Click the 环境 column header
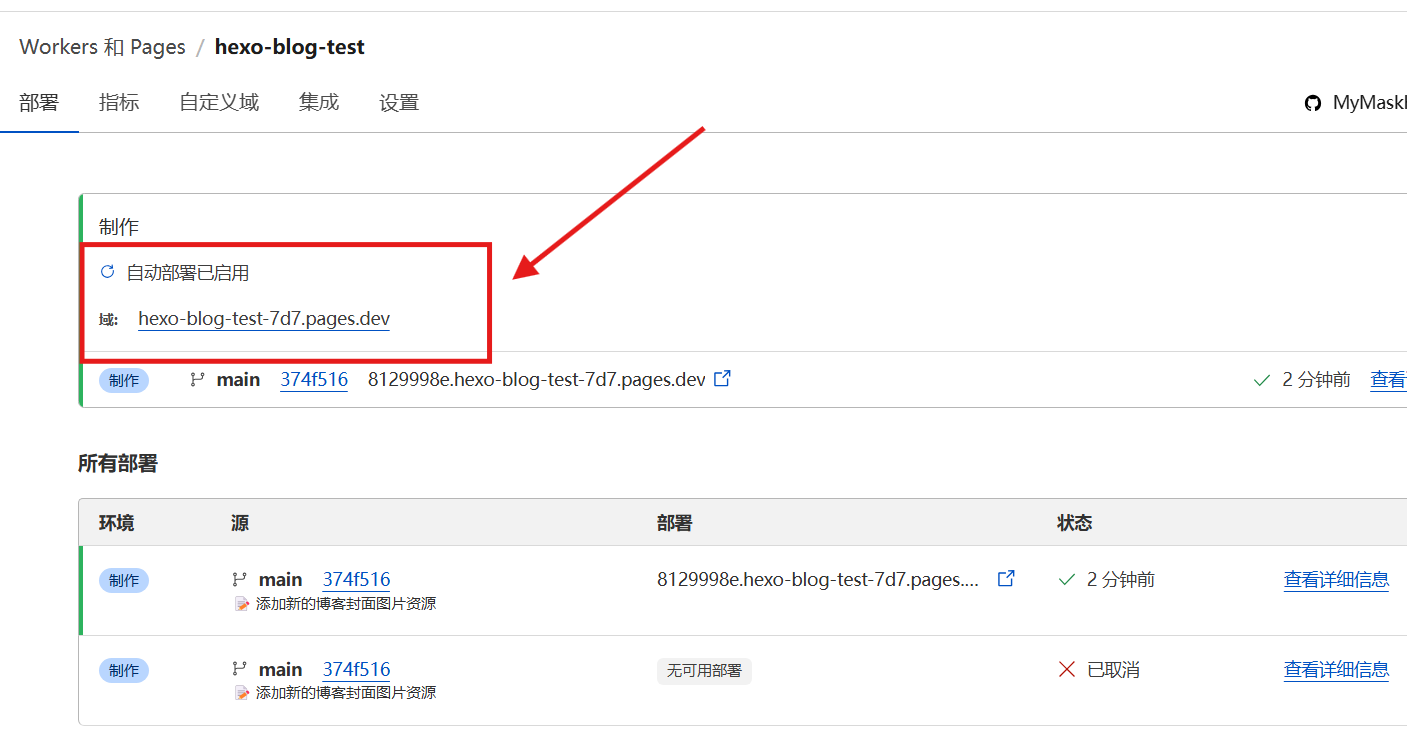Image resolution: width=1407 pixels, height=730 pixels. pos(116,523)
